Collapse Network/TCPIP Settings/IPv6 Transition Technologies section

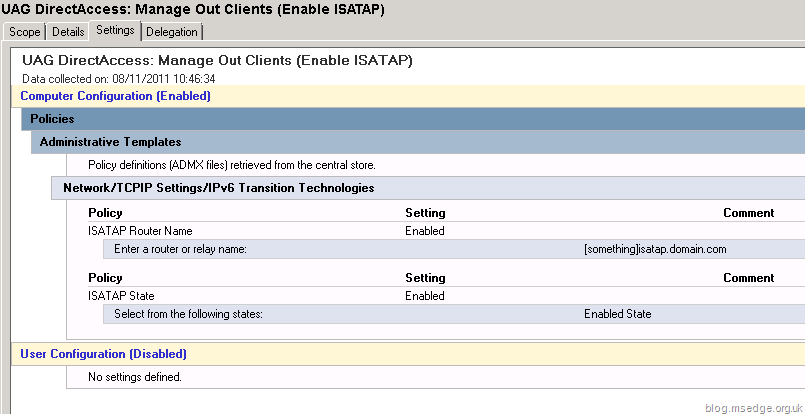[218, 187]
